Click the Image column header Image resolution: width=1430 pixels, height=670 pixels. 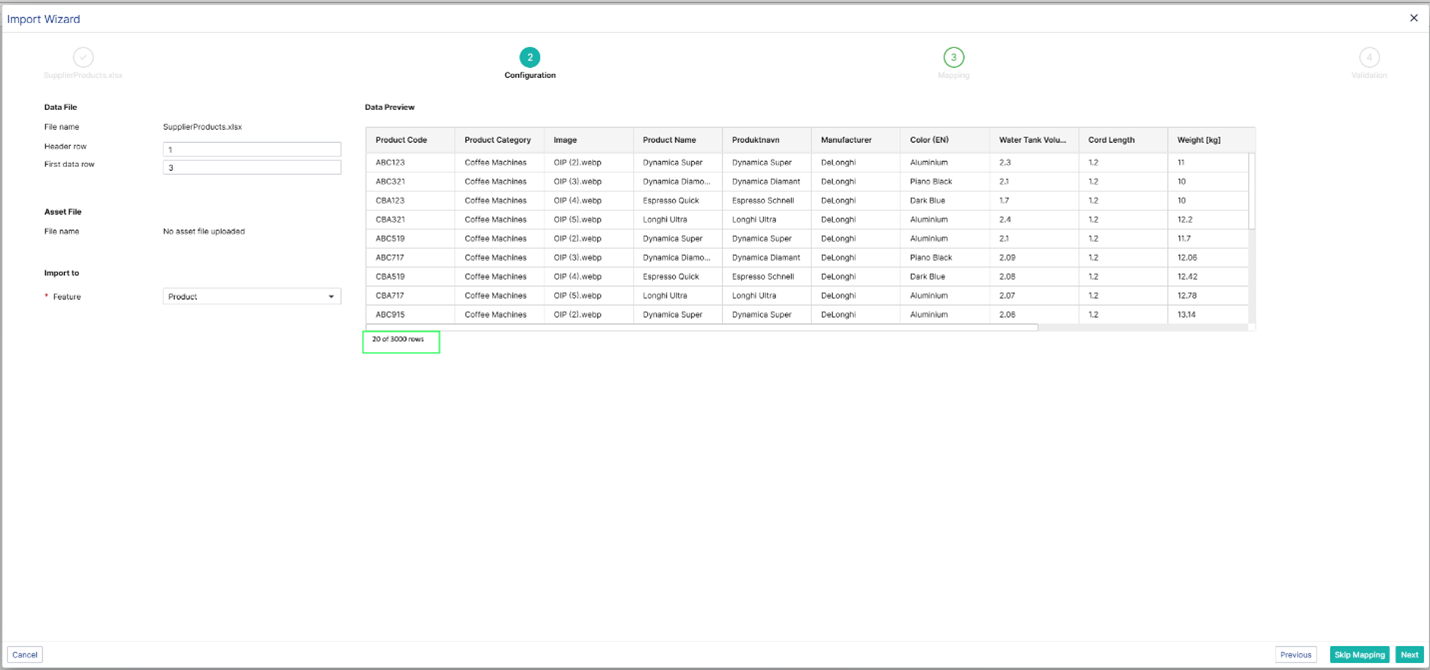[588, 140]
